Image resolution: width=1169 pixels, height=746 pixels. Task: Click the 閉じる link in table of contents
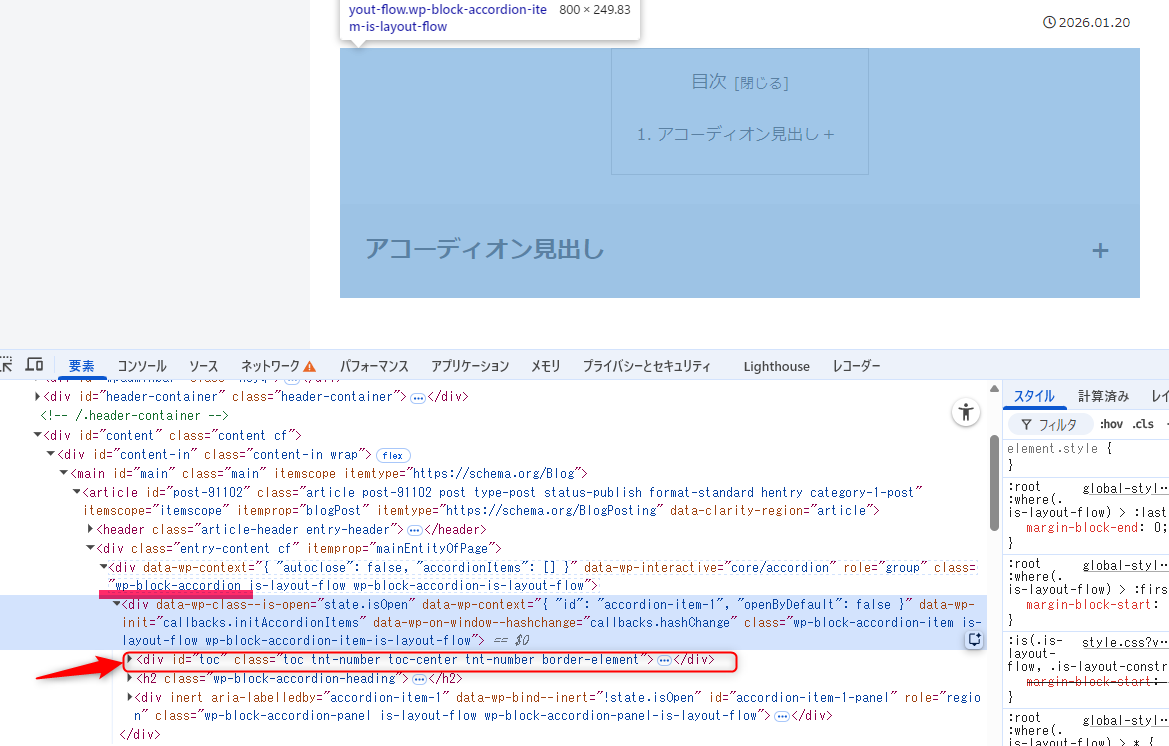(762, 83)
